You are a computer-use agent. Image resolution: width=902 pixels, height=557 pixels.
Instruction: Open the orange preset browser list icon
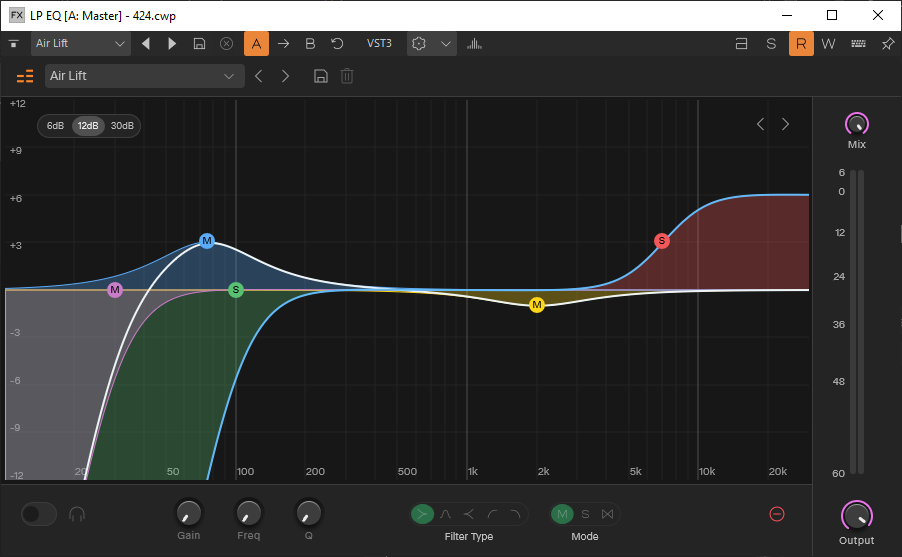pyautogui.click(x=25, y=76)
